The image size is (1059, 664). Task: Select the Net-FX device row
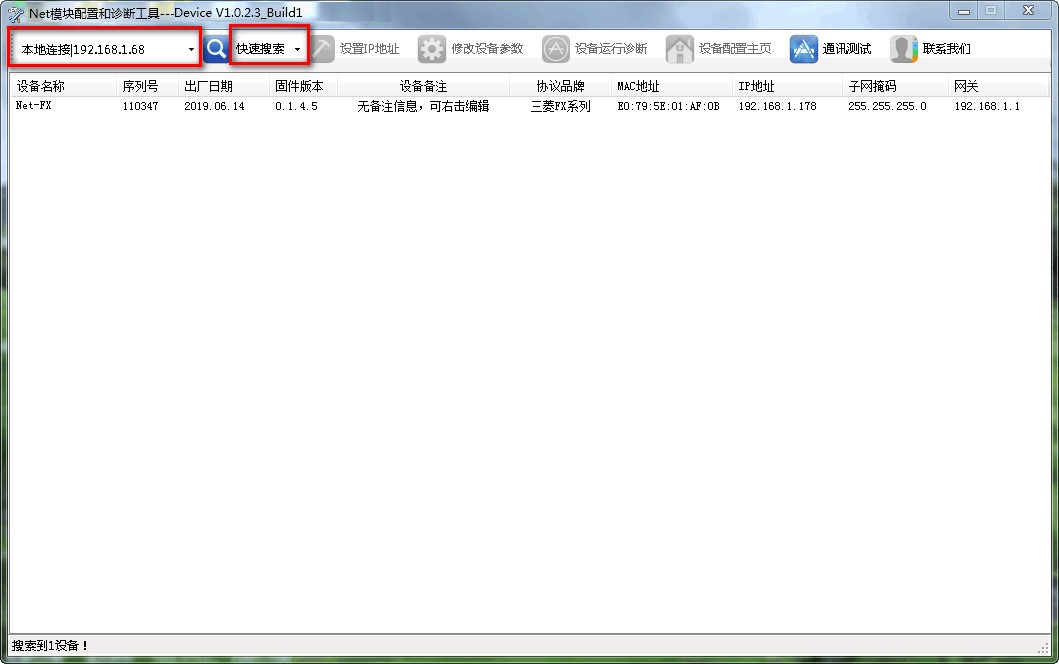coord(529,106)
